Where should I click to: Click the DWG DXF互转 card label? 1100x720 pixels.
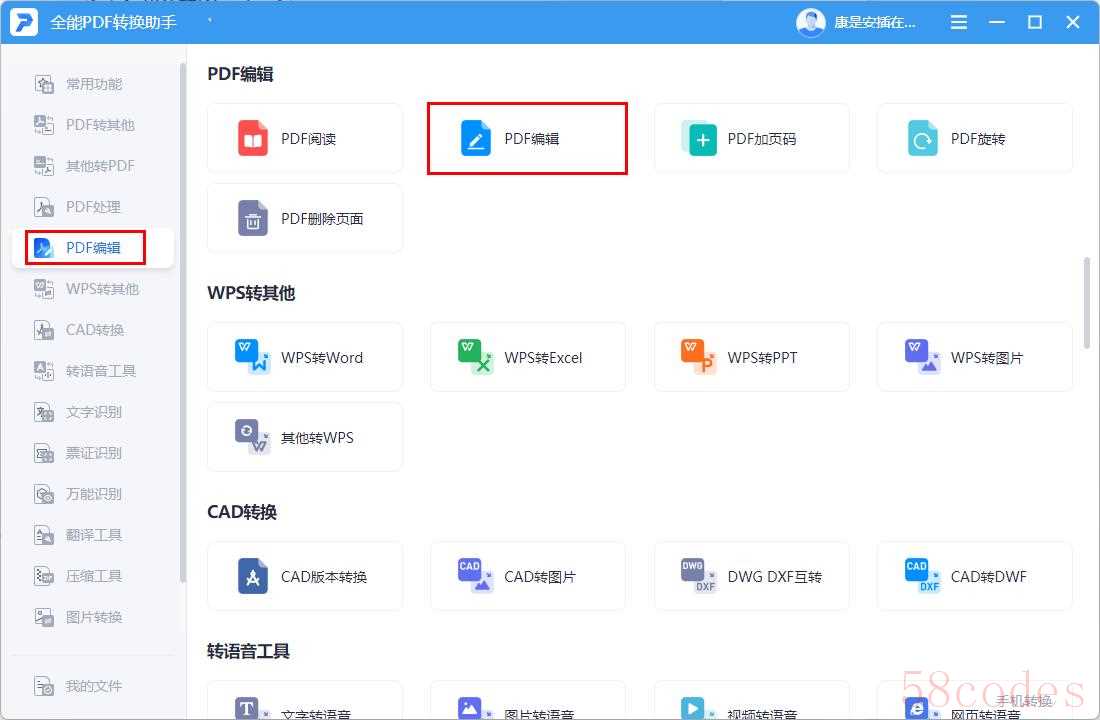click(774, 576)
